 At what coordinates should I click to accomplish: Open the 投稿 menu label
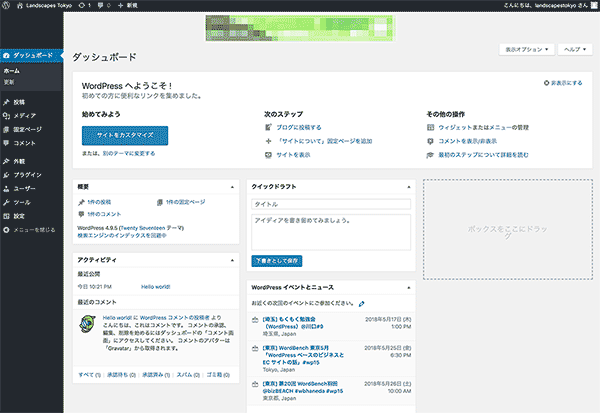pyautogui.click(x=19, y=102)
